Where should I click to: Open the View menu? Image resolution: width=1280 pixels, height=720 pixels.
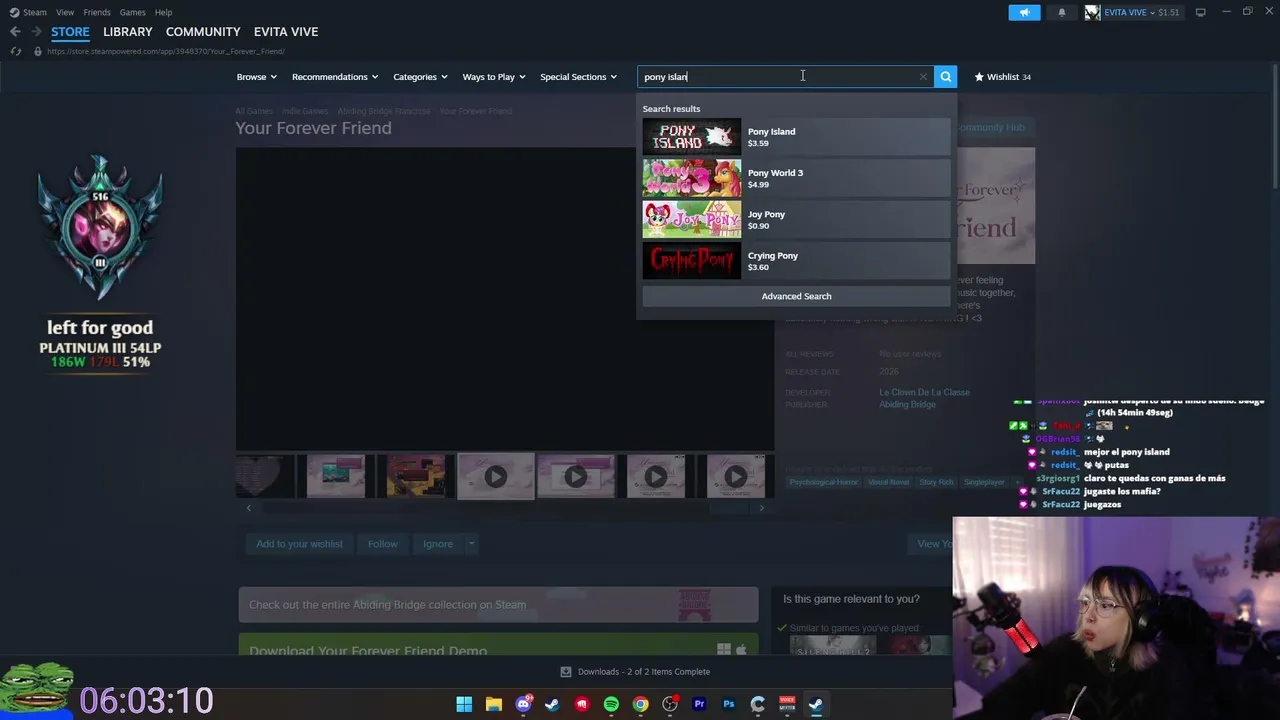(65, 12)
